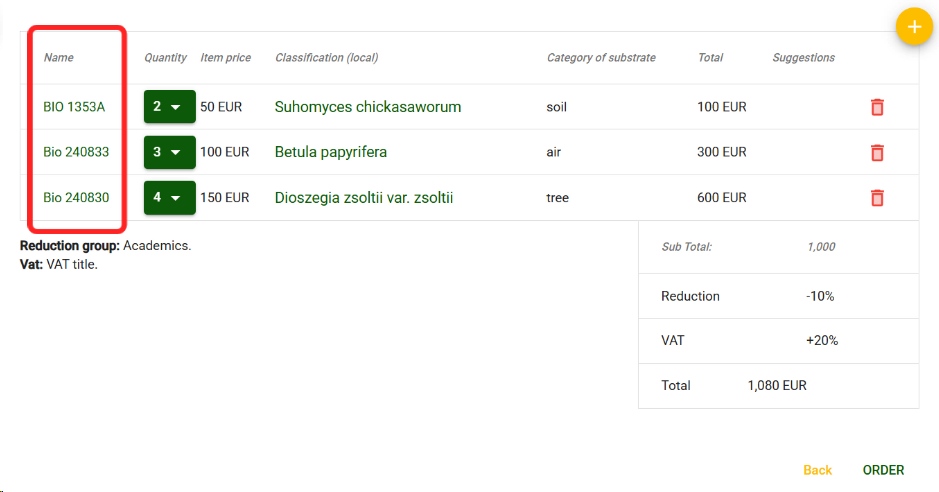
Task: Delete the Bio 240833 row
Action: click(x=877, y=152)
